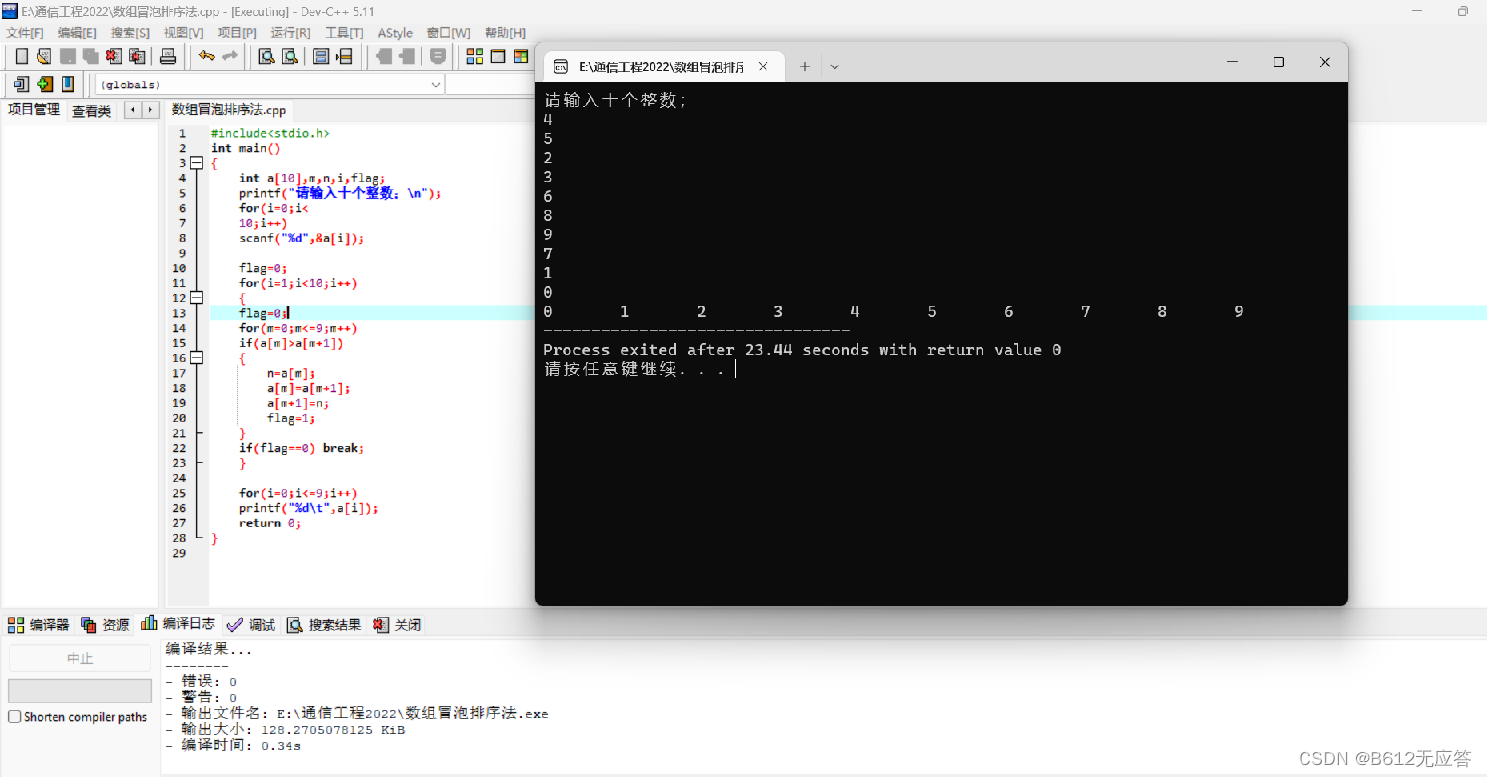1487x777 pixels.
Task: Click the Save All toolbar icon
Action: tap(90, 56)
